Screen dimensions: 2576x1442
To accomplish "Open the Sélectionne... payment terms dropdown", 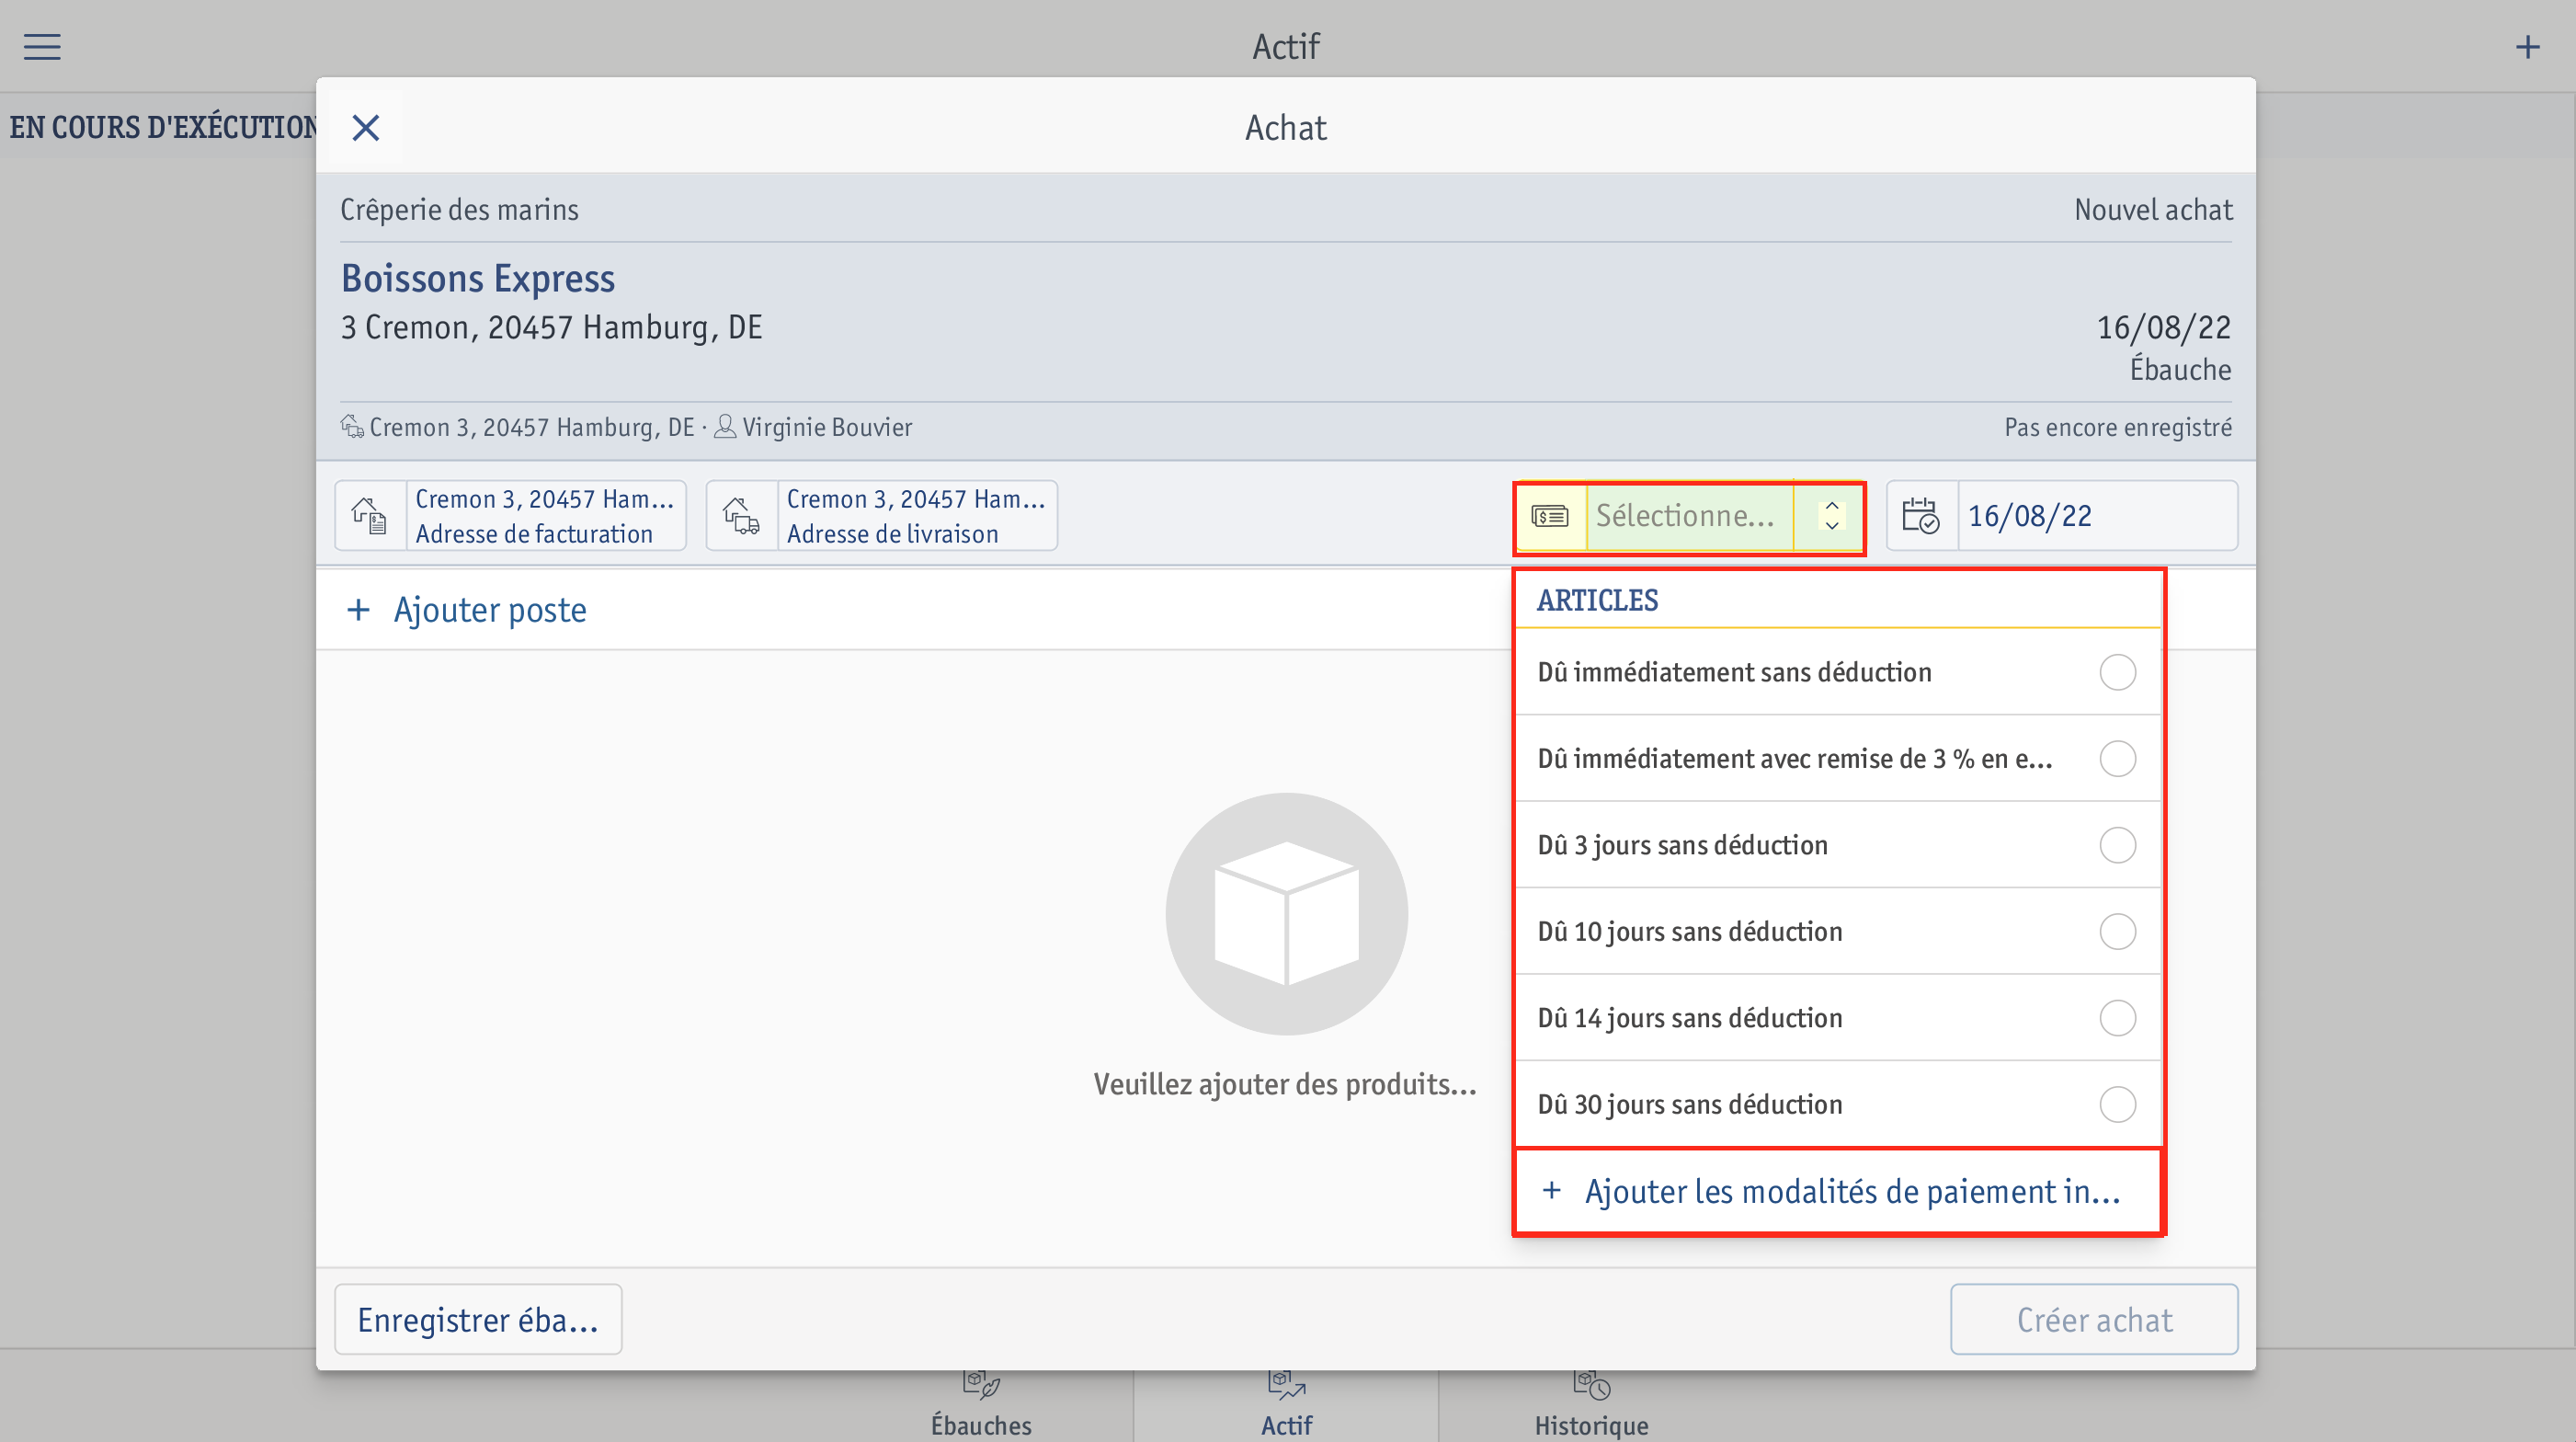I will [x=1689, y=516].
